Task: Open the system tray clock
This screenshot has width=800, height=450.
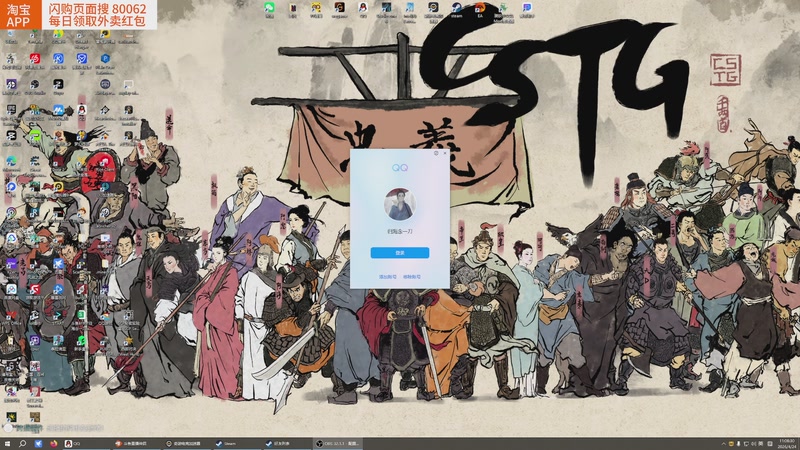Action: coord(787,443)
